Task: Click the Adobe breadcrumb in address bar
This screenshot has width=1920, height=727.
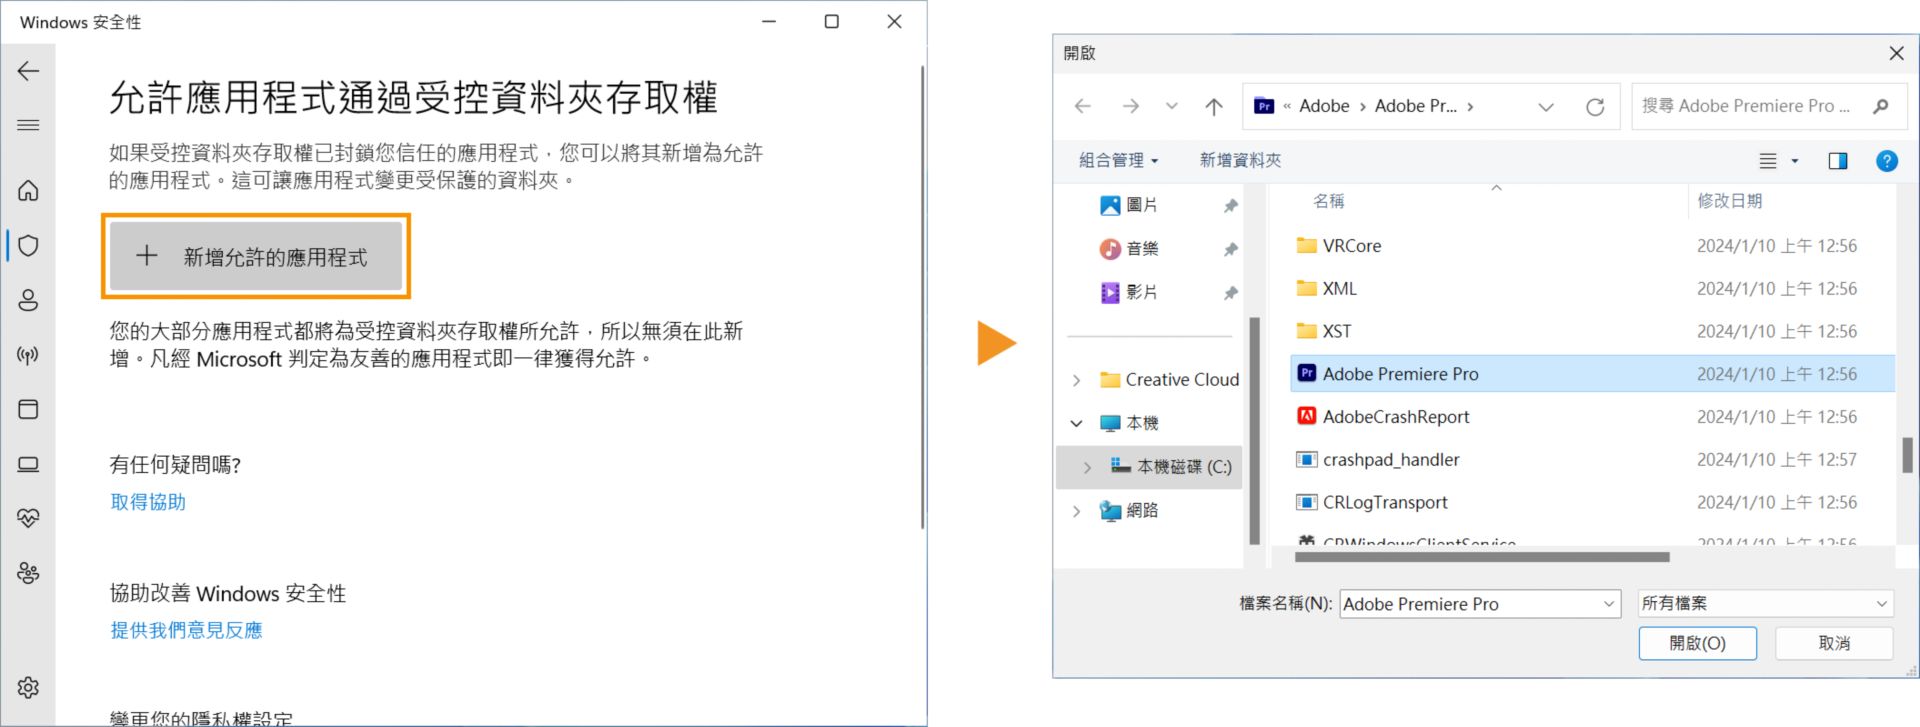Action: [x=1324, y=106]
